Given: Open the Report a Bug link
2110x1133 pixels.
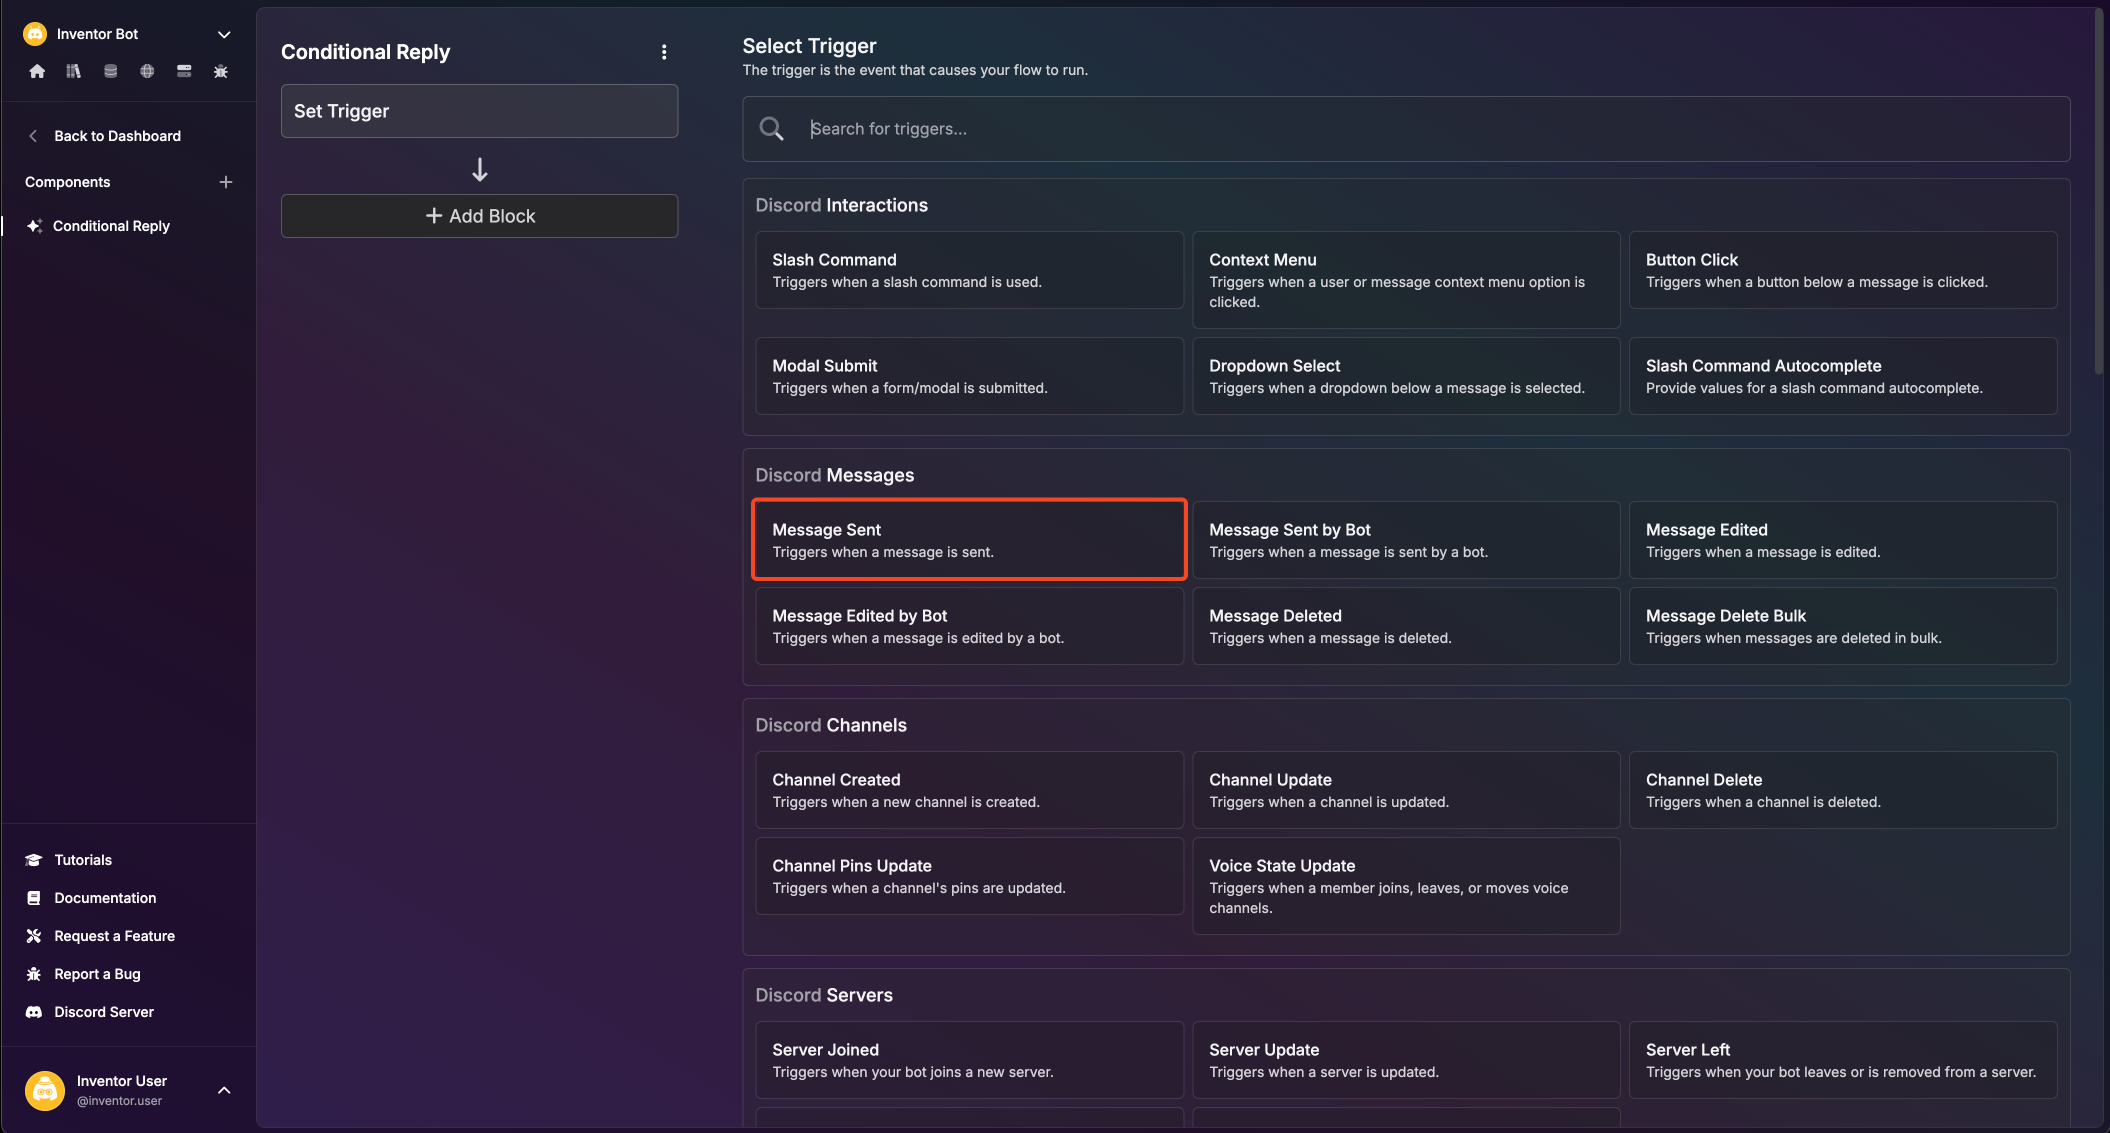Looking at the screenshot, I should click(97, 974).
